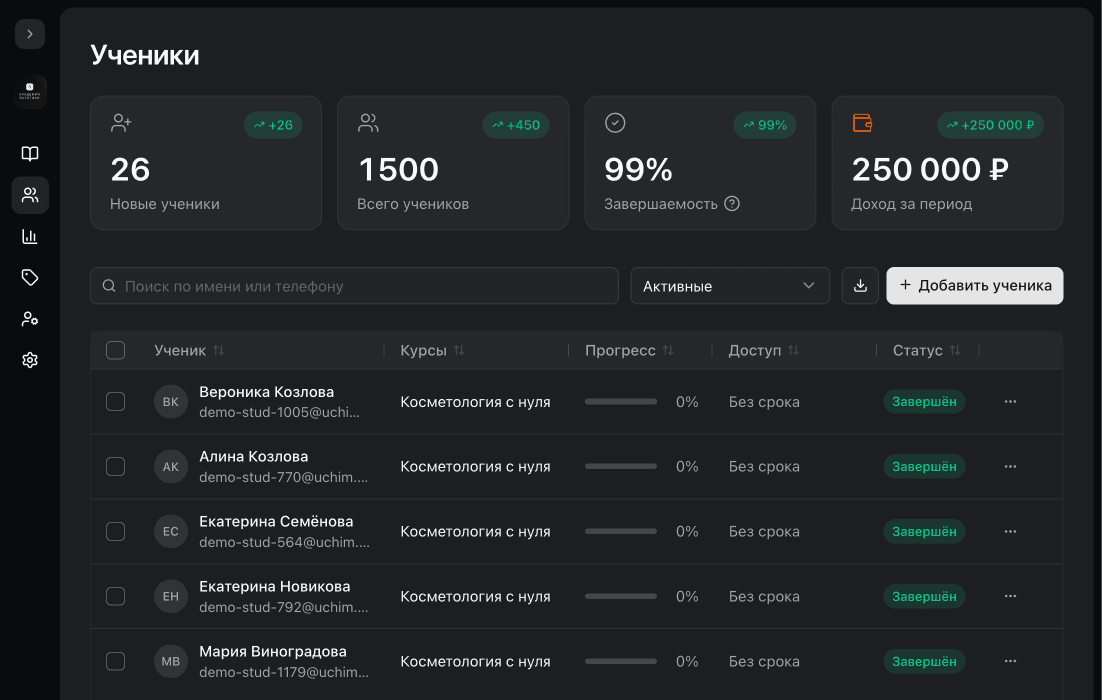The image size is (1102, 700).
Task: Click the search by name or phone field
Action: (x=354, y=286)
